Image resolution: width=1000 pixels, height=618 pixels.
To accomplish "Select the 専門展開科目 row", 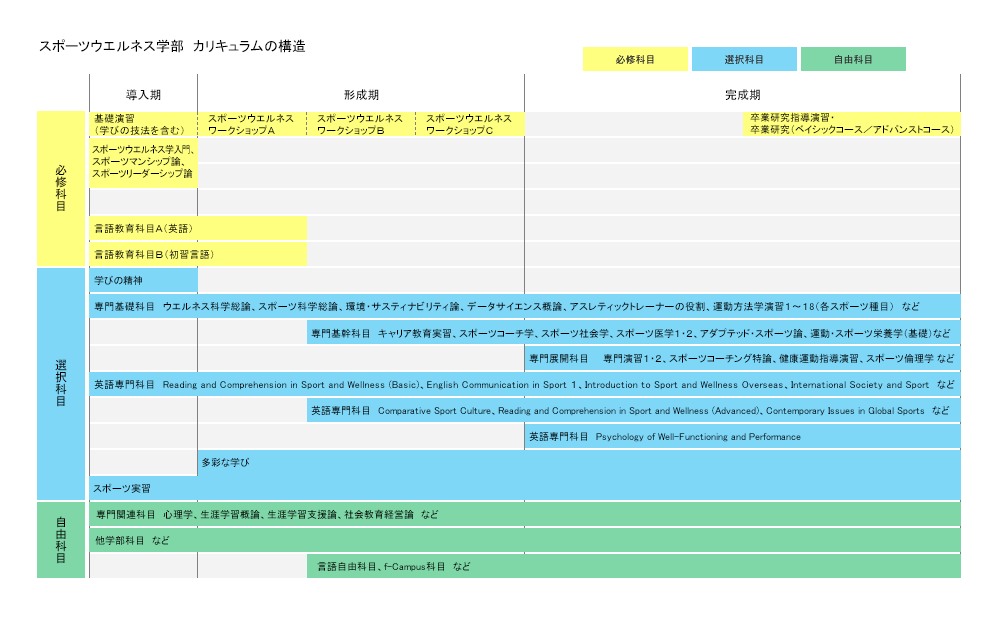I will coord(743,358).
